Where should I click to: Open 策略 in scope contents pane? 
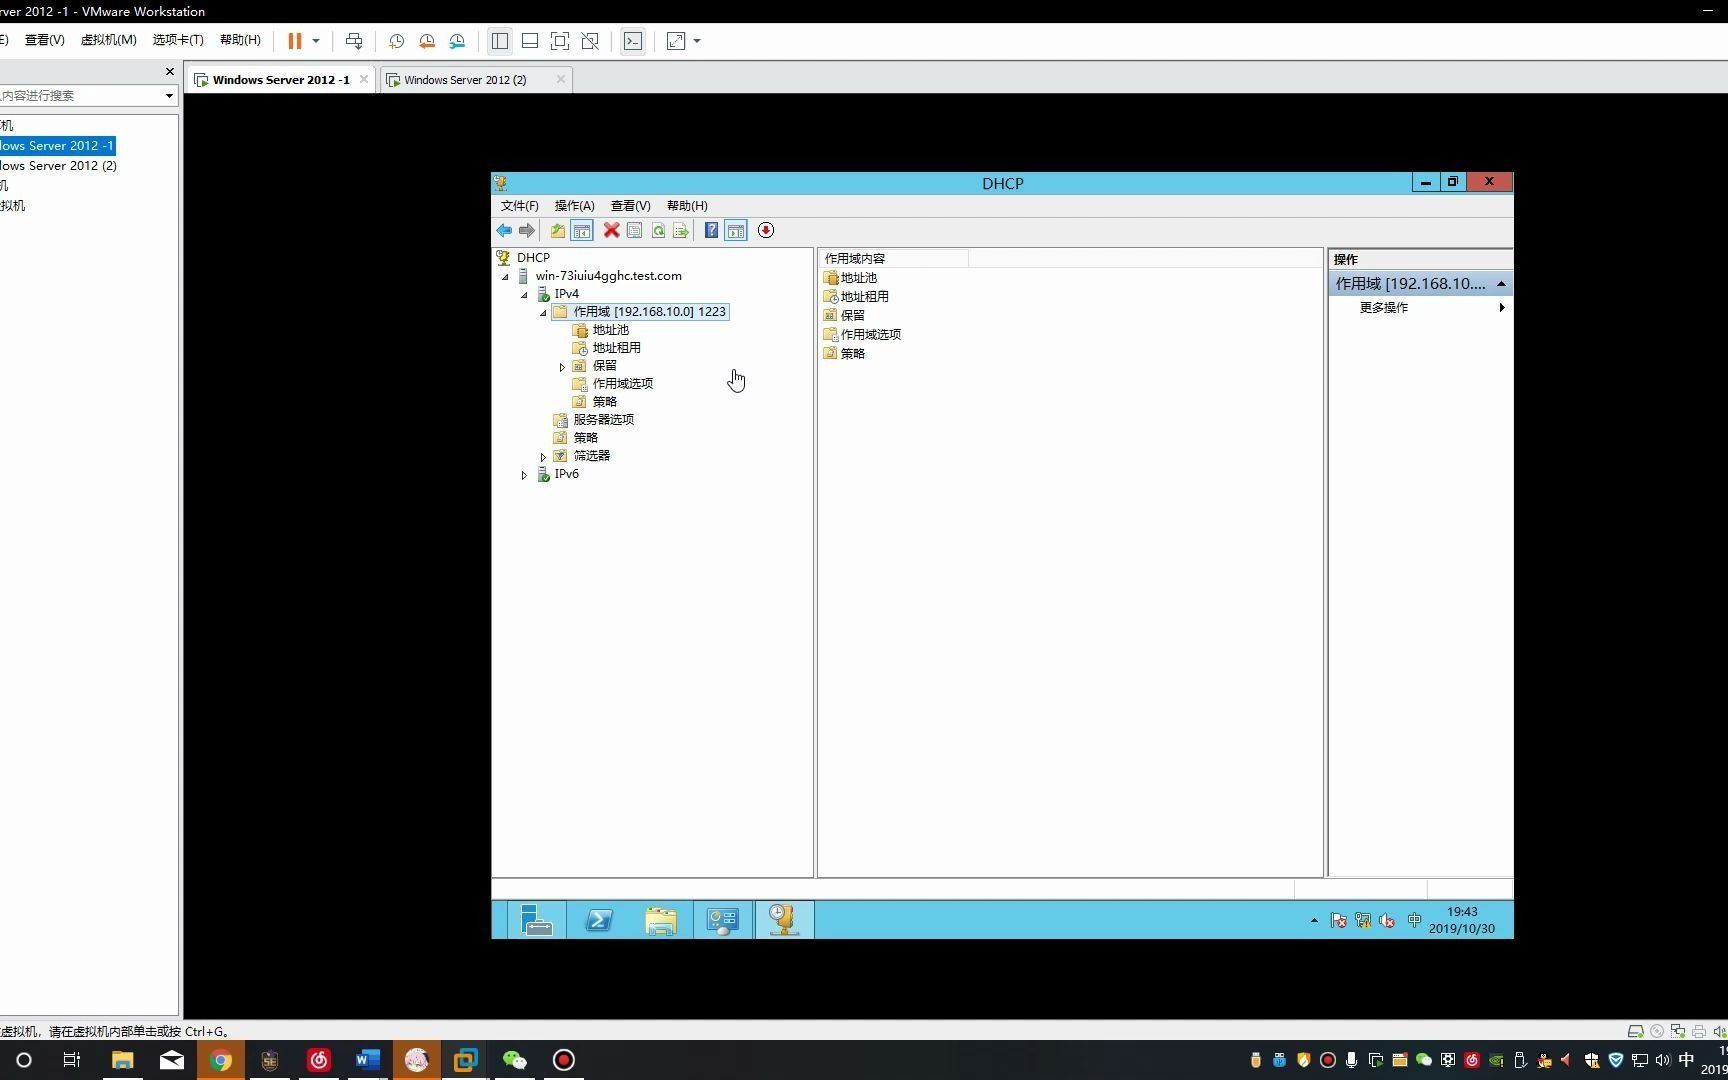tap(853, 354)
